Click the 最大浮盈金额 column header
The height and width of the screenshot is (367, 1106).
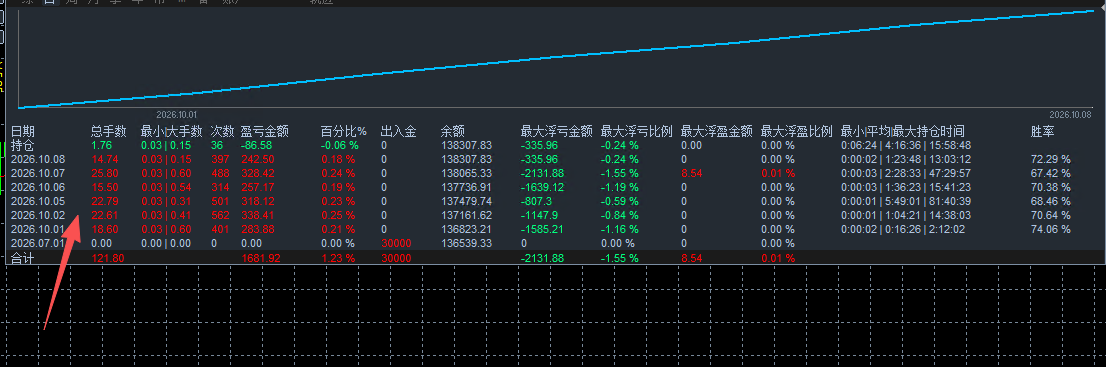717,131
